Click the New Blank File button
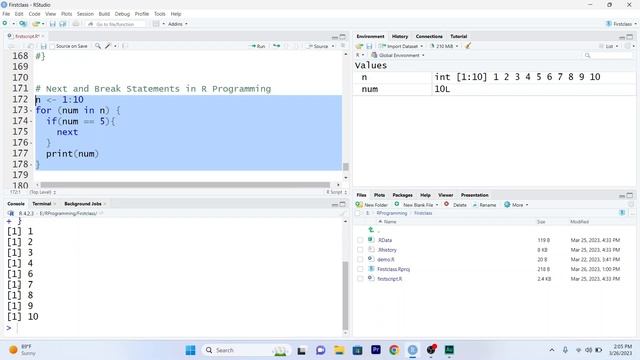The image size is (640, 360). (x=416, y=204)
